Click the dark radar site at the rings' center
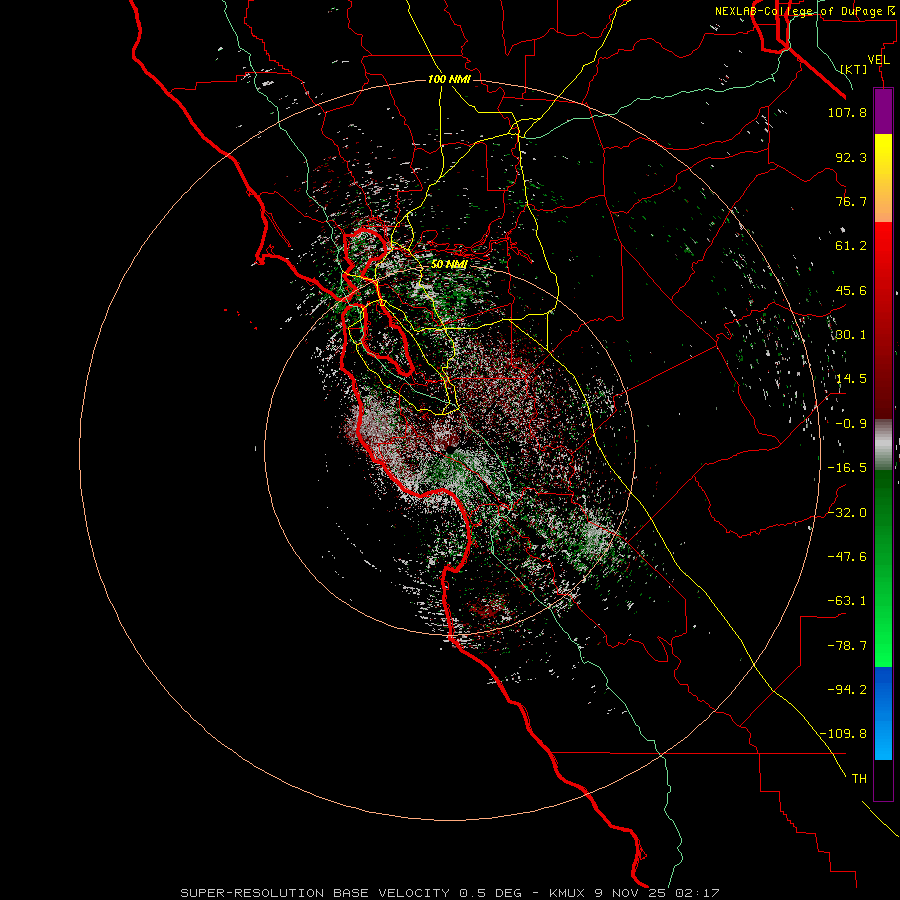Image resolution: width=900 pixels, height=900 pixels. coord(451,449)
